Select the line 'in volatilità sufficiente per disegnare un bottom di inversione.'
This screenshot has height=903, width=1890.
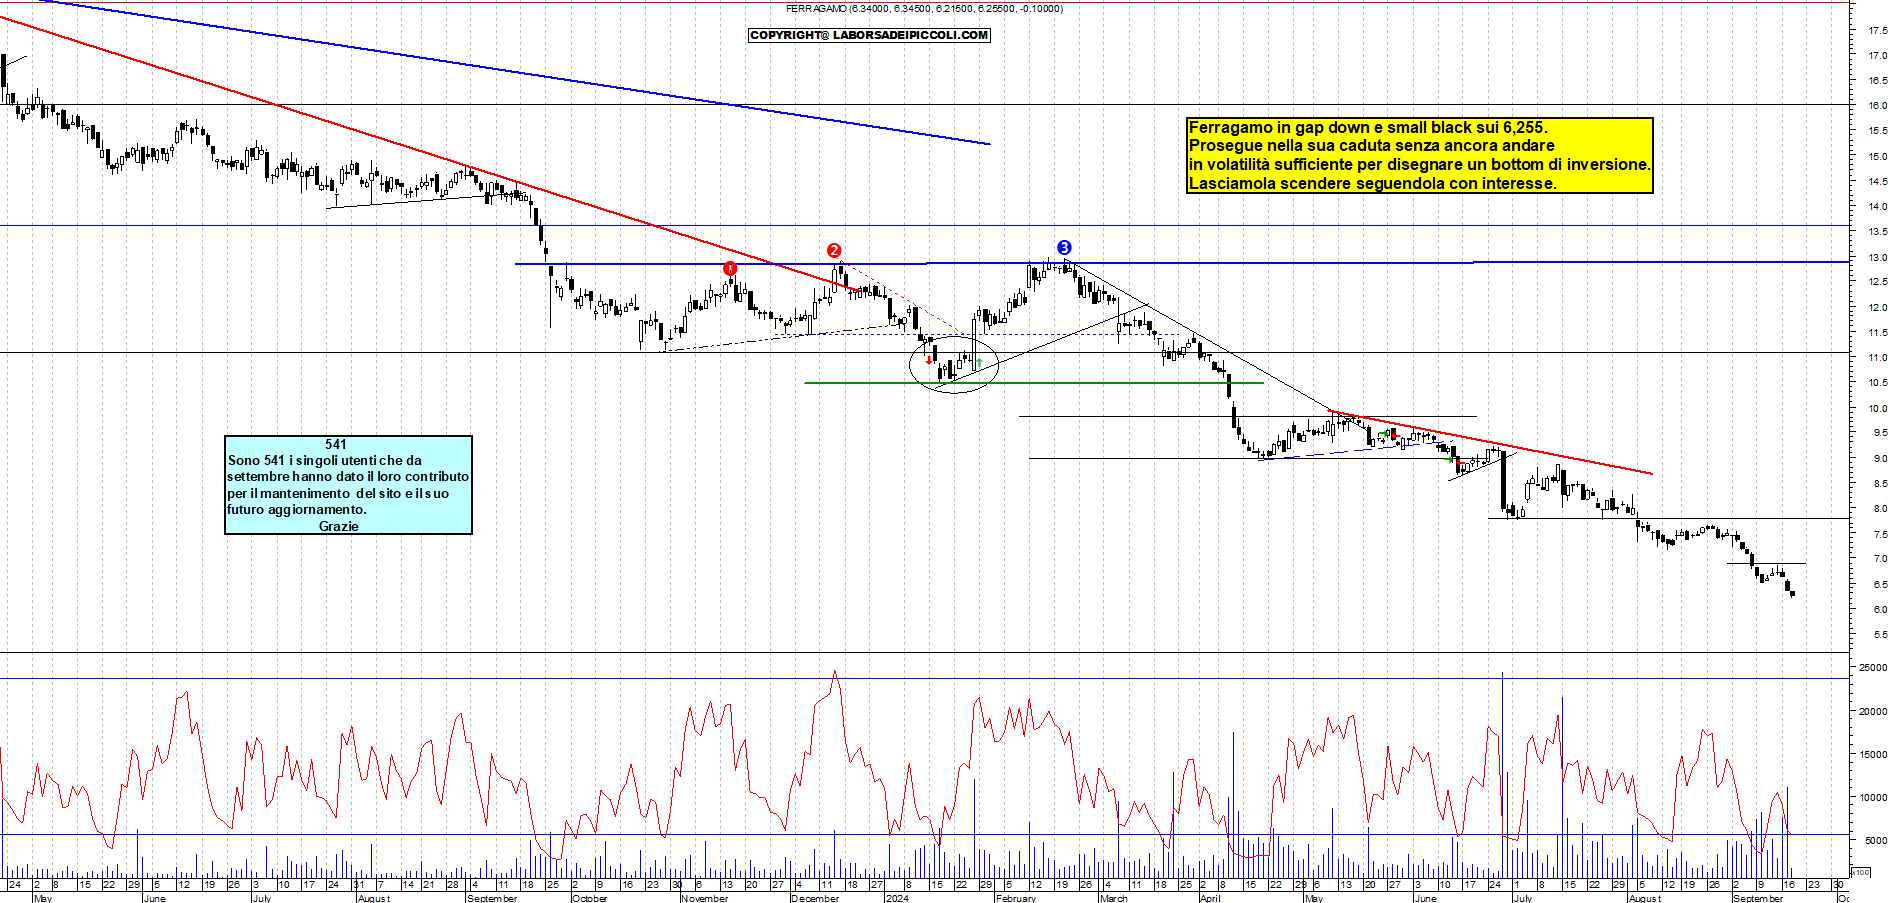pos(1419,165)
